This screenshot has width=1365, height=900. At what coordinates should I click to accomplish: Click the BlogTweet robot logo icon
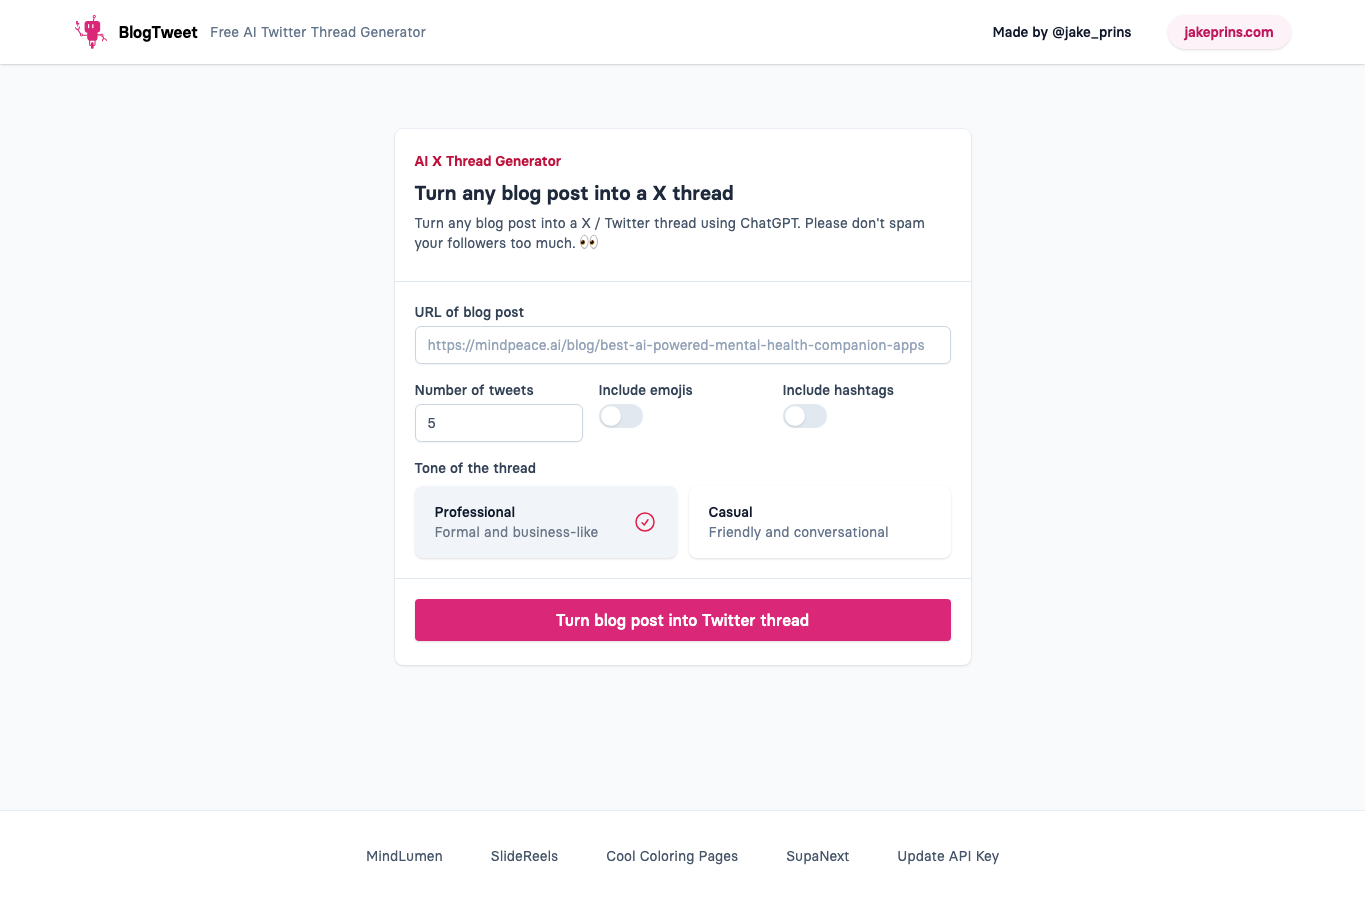click(x=91, y=32)
